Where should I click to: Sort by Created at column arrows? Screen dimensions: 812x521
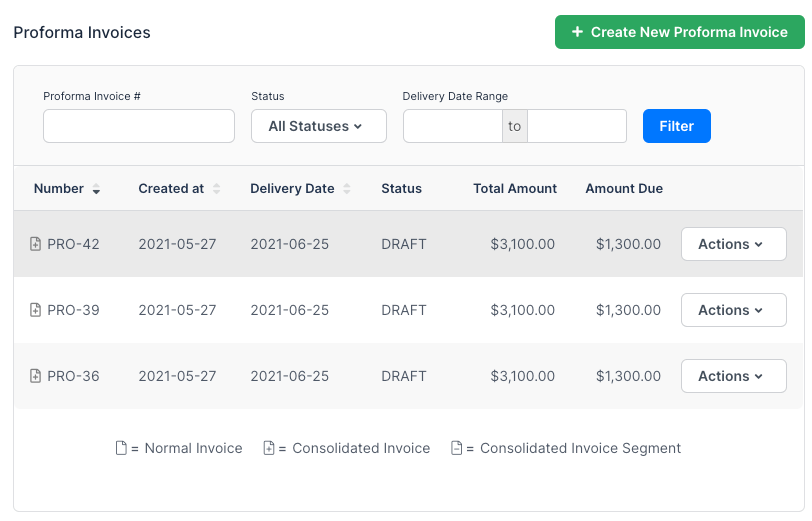tap(216, 189)
